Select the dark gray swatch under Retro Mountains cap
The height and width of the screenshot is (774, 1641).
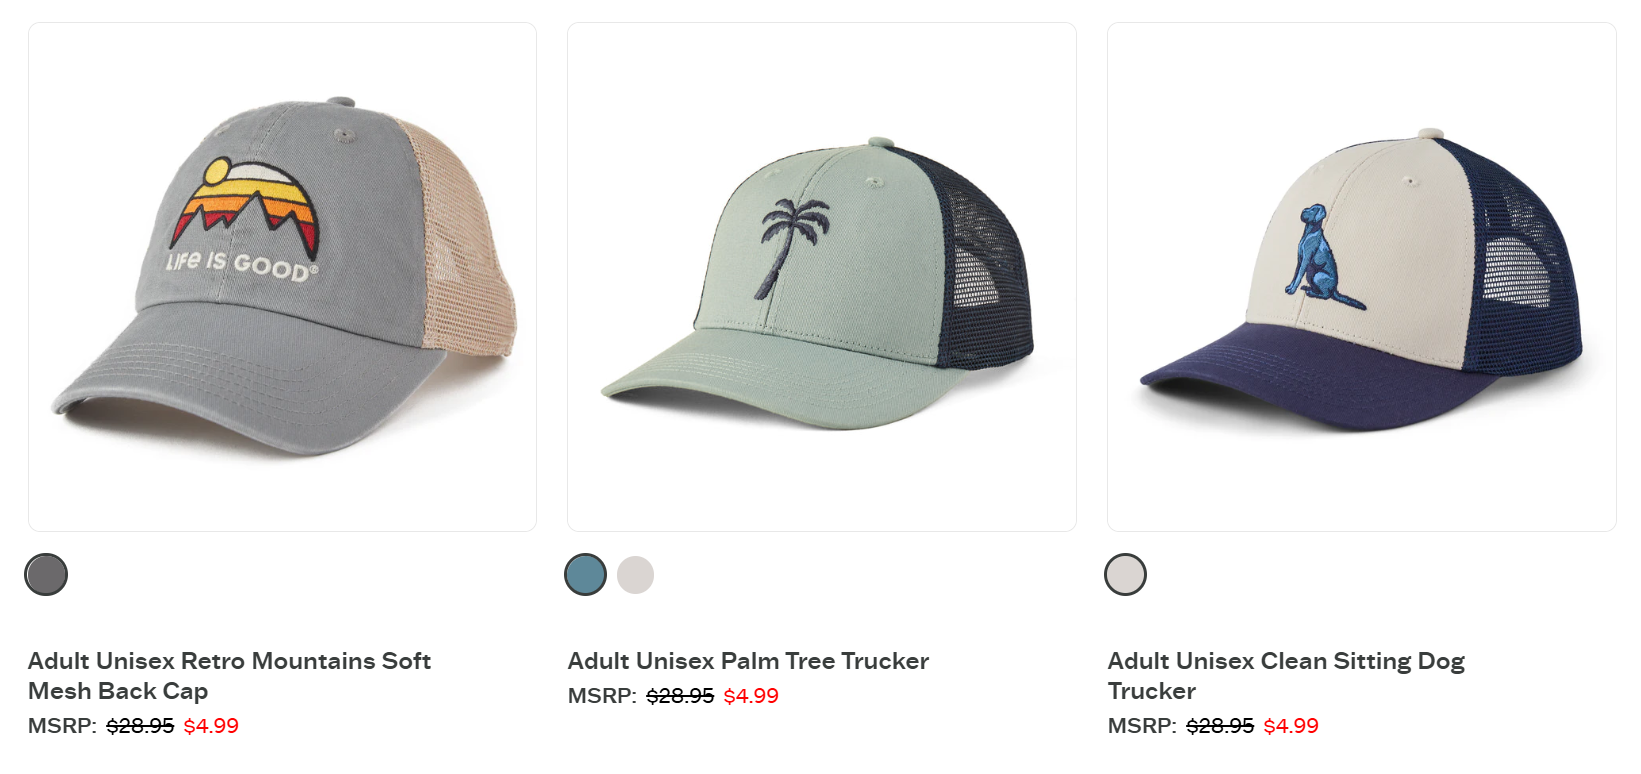pyautogui.click(x=46, y=575)
